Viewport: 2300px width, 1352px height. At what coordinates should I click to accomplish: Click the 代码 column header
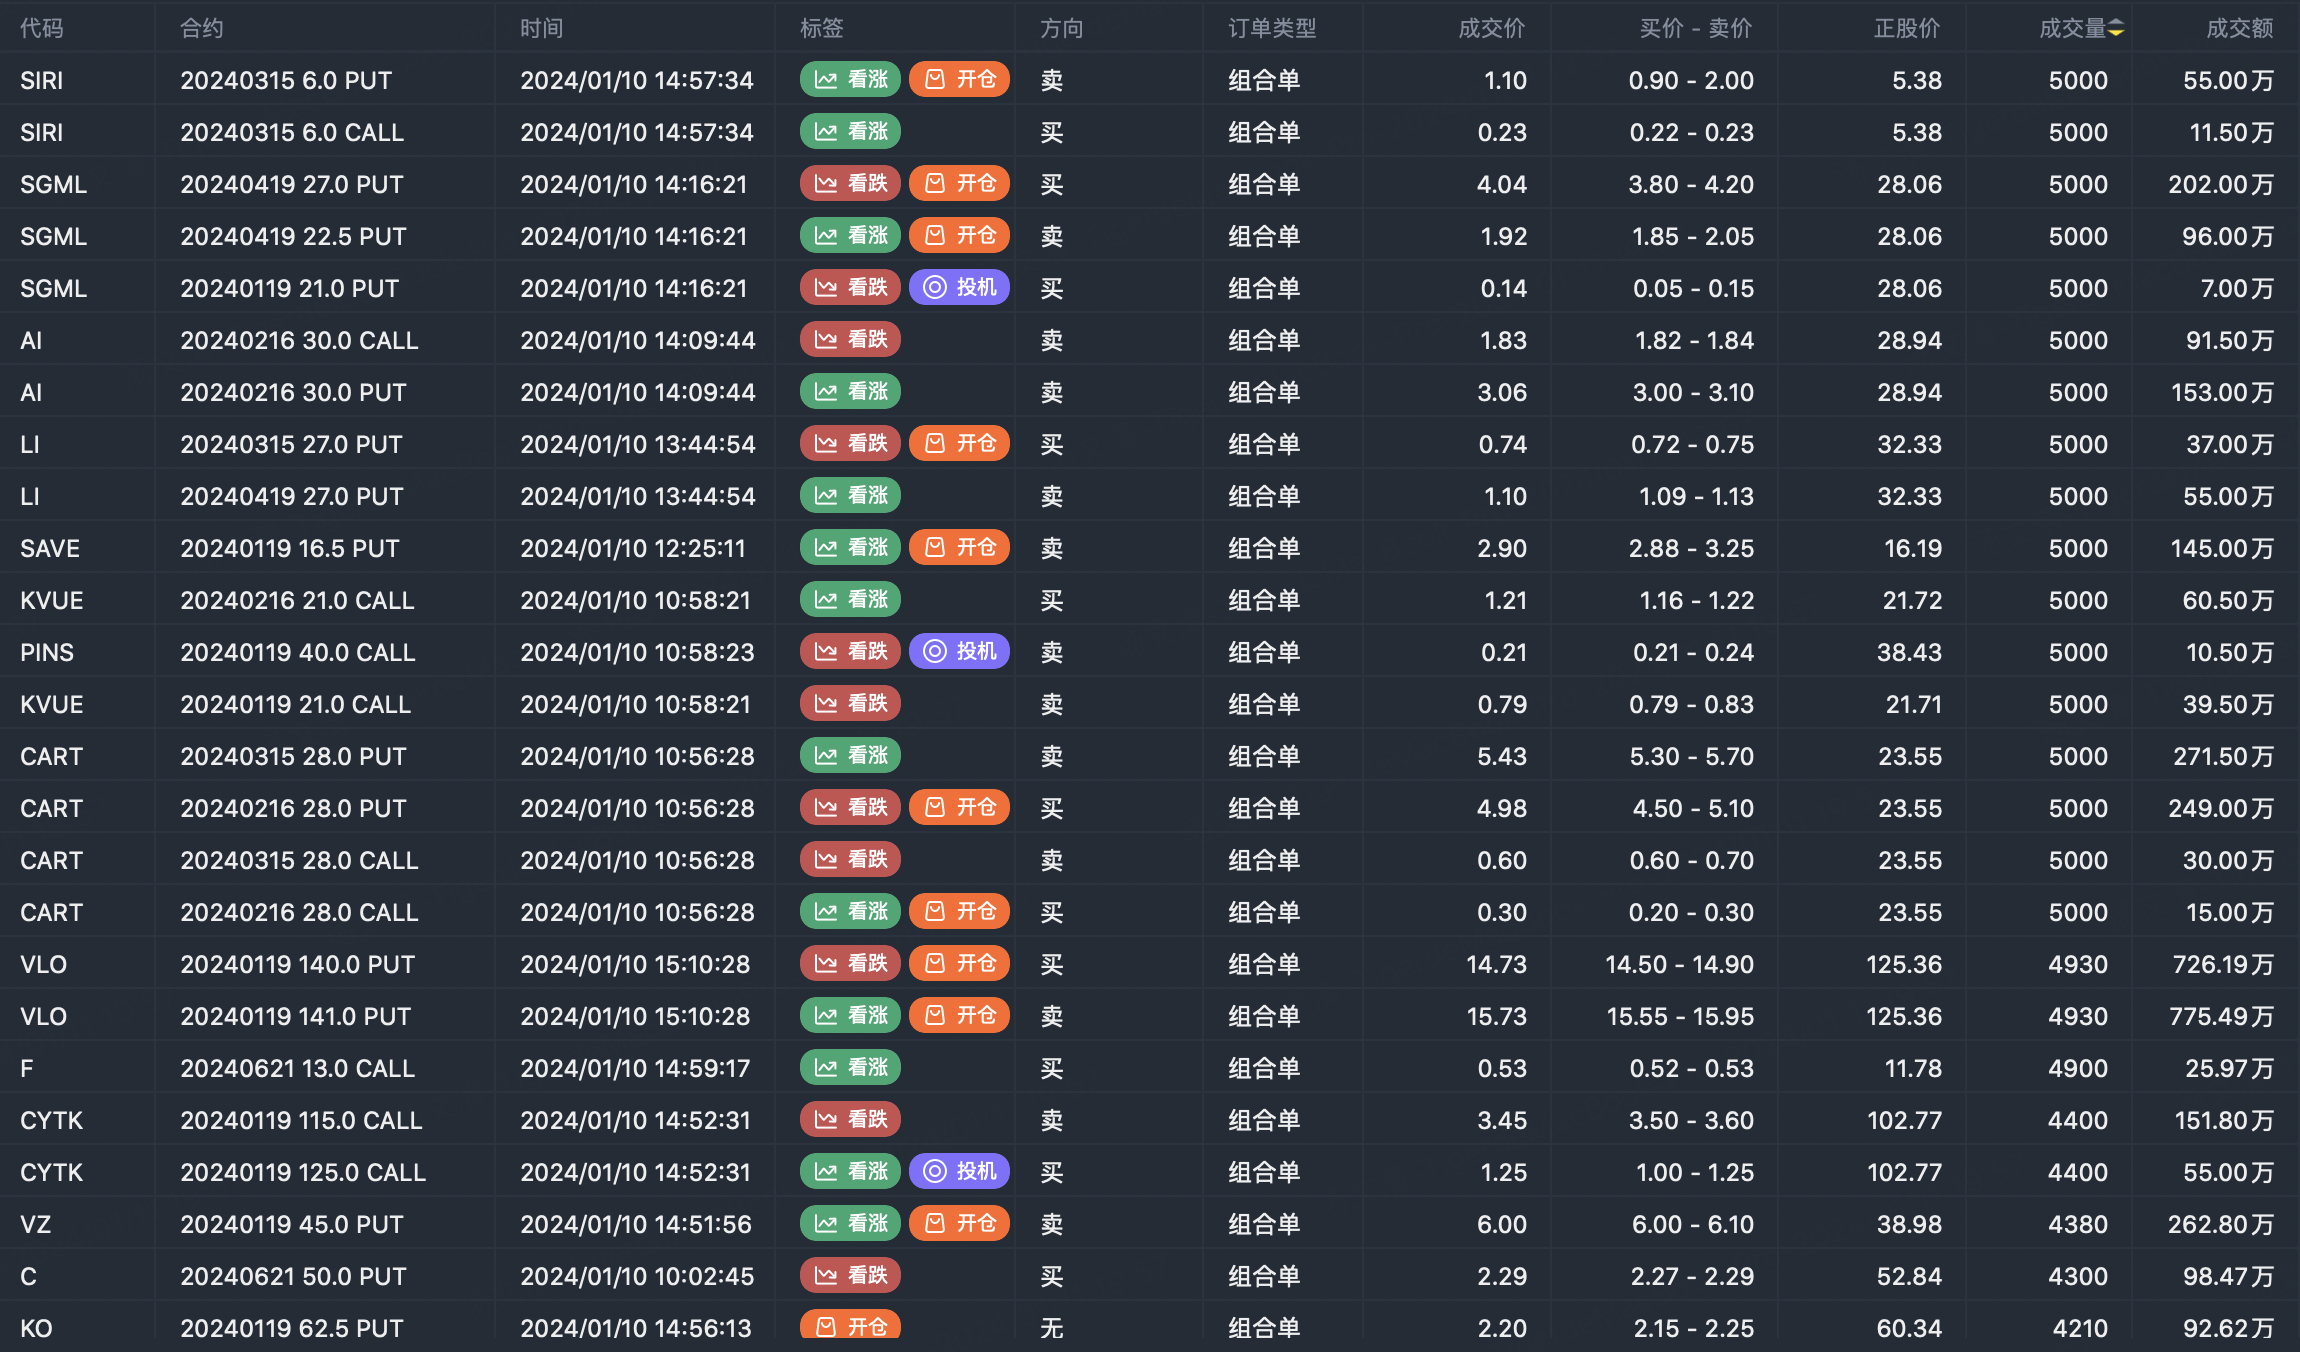click(x=42, y=29)
